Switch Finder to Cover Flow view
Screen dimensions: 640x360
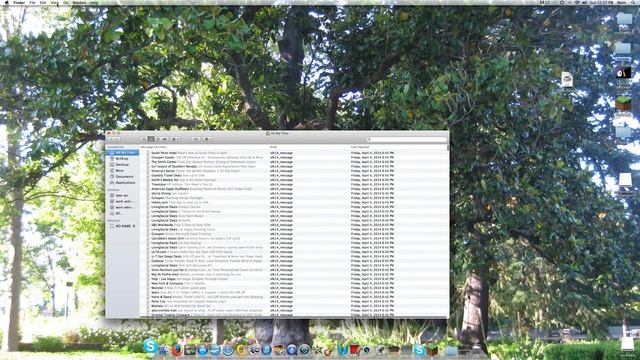coord(164,139)
